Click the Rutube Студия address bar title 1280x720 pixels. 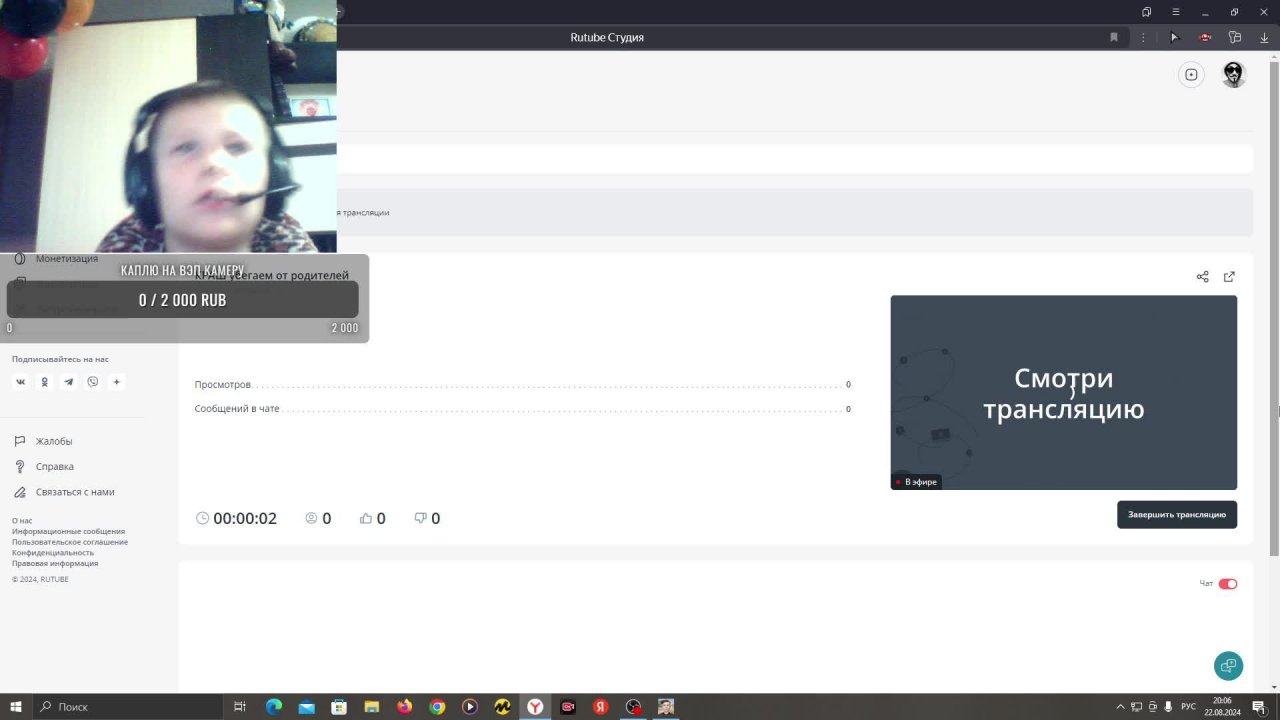point(607,37)
